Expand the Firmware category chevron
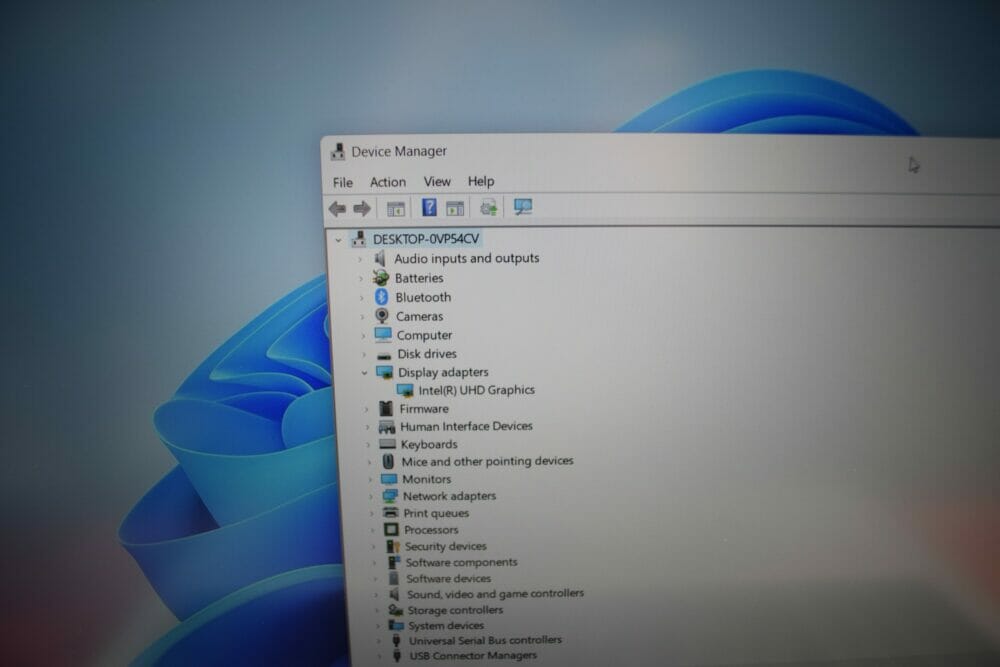The width and height of the screenshot is (1000, 667). [367, 409]
